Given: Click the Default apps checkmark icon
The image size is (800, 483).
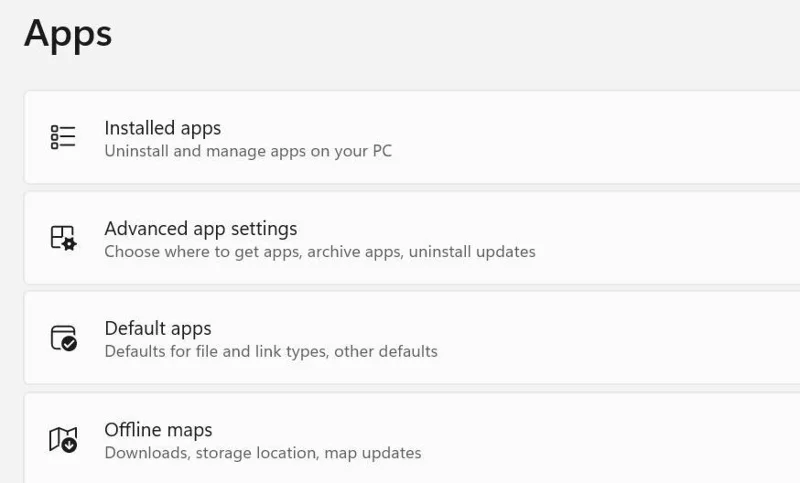Looking at the screenshot, I should 63,338.
